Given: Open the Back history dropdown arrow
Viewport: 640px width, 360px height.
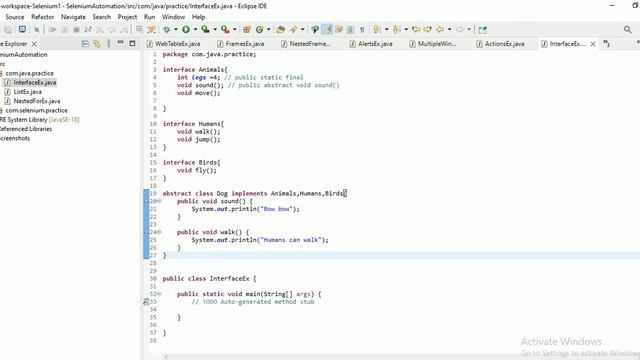Looking at the screenshot, I should [x=449, y=29].
